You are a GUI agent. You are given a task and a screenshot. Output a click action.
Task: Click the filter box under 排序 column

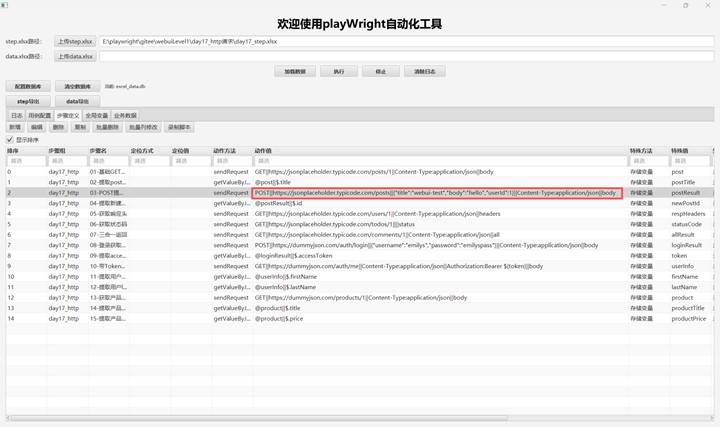pyautogui.click(x=26, y=161)
